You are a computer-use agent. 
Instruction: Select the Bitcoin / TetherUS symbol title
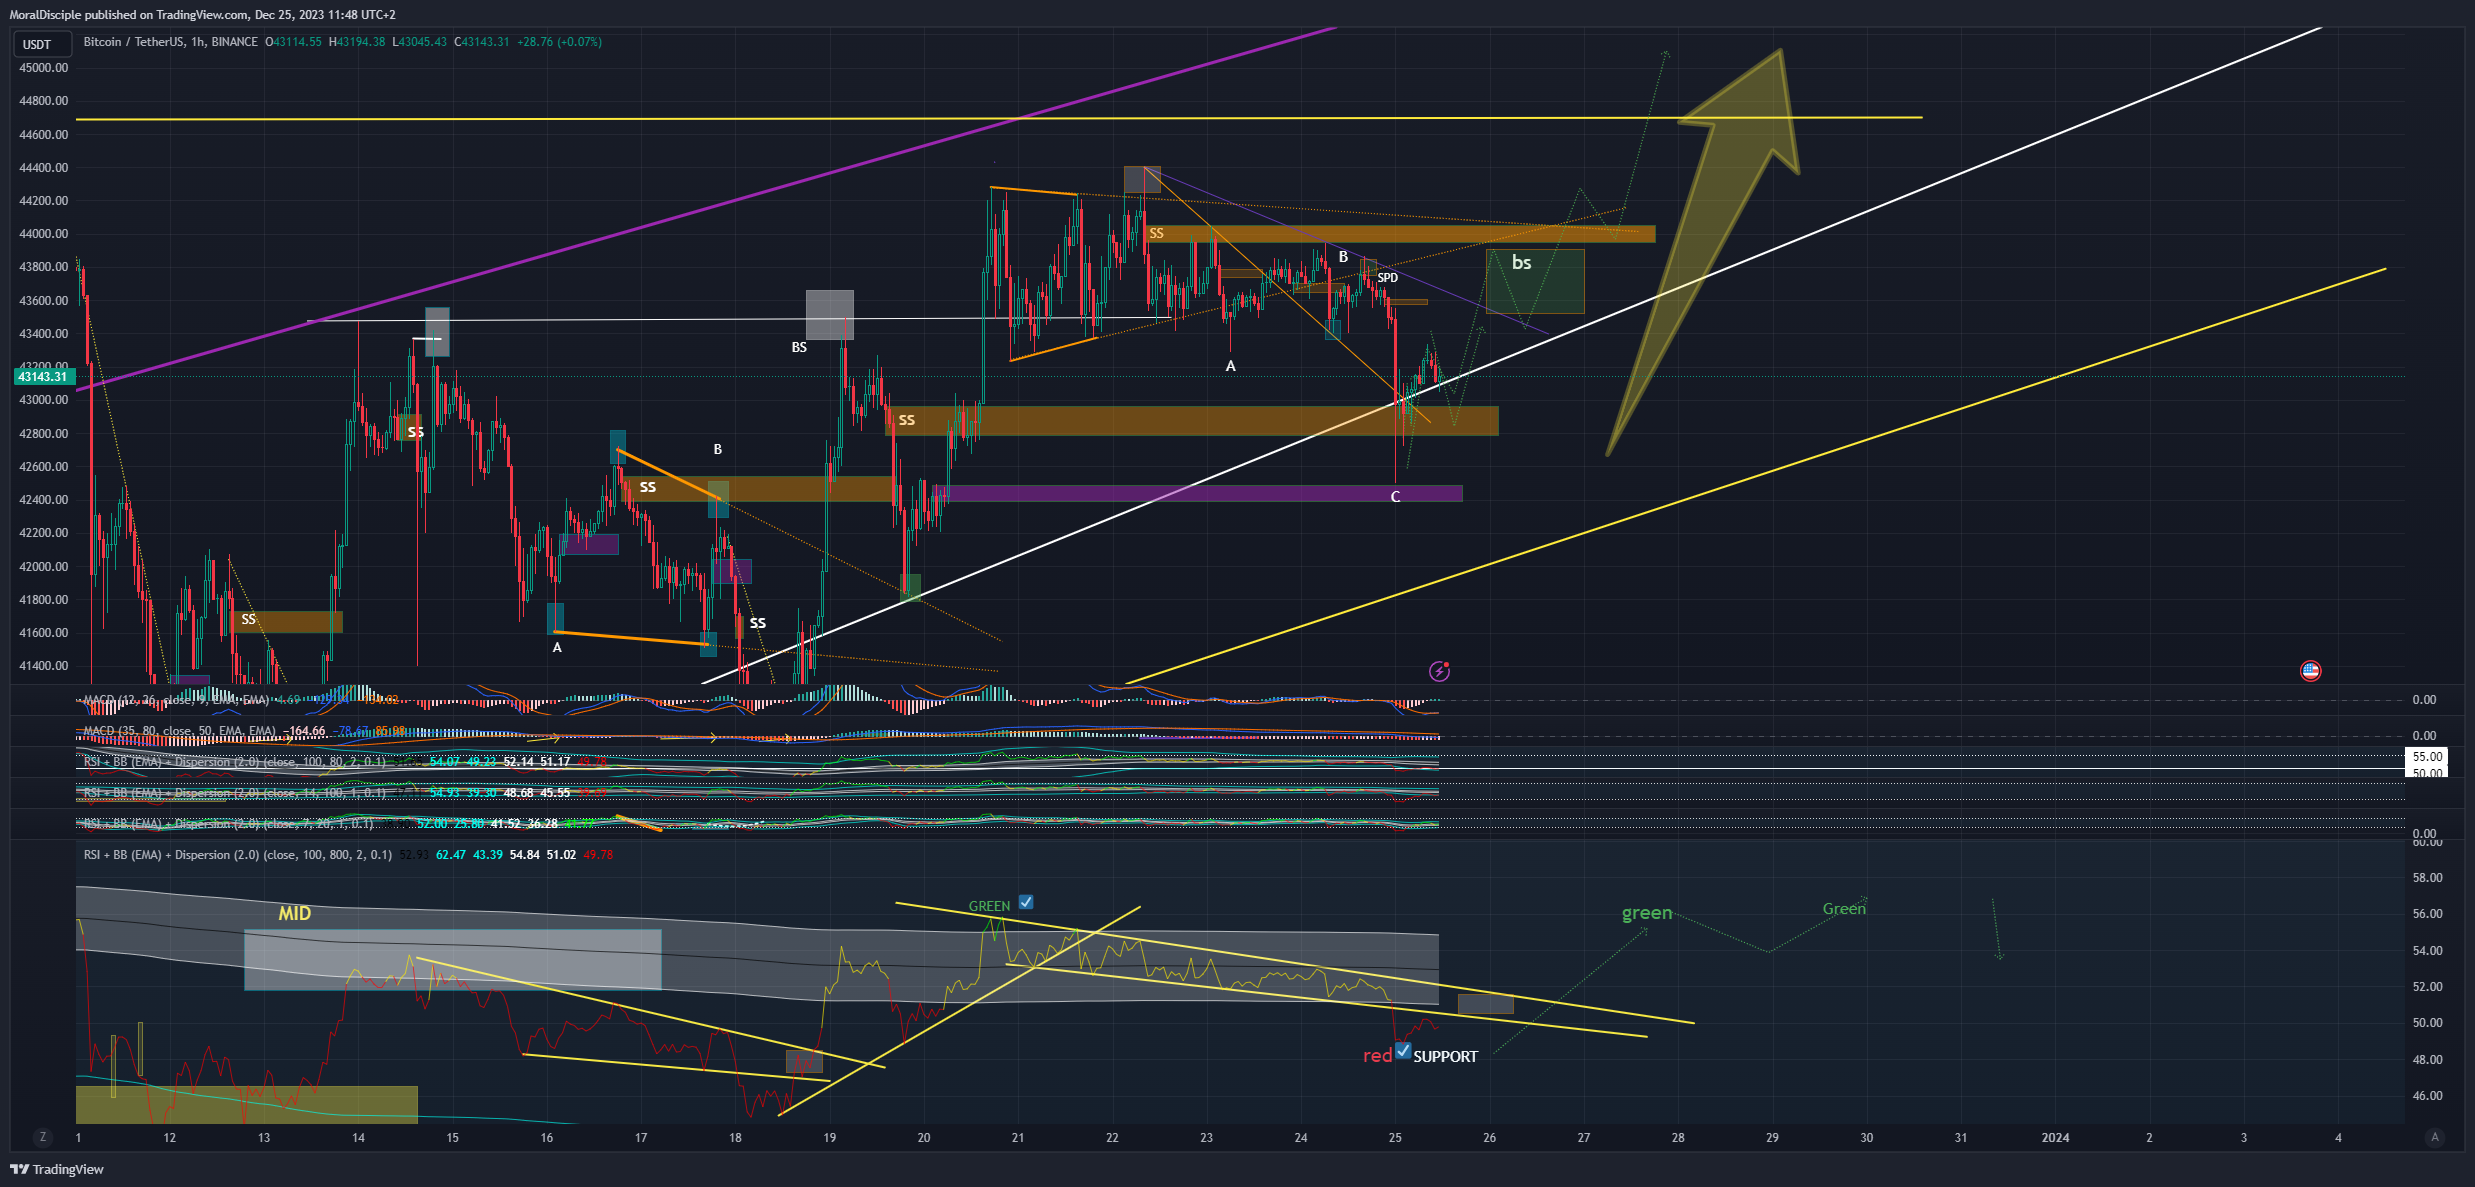coord(170,42)
